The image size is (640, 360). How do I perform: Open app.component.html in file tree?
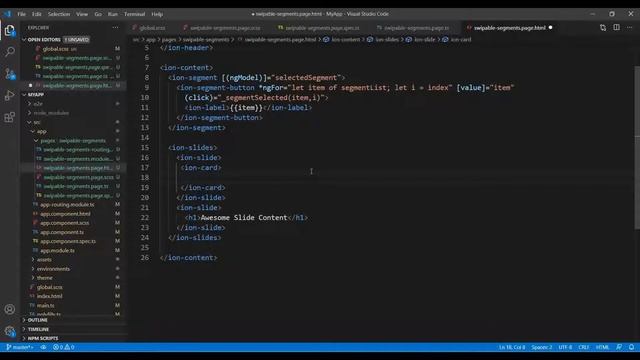pyautogui.click(x=65, y=214)
